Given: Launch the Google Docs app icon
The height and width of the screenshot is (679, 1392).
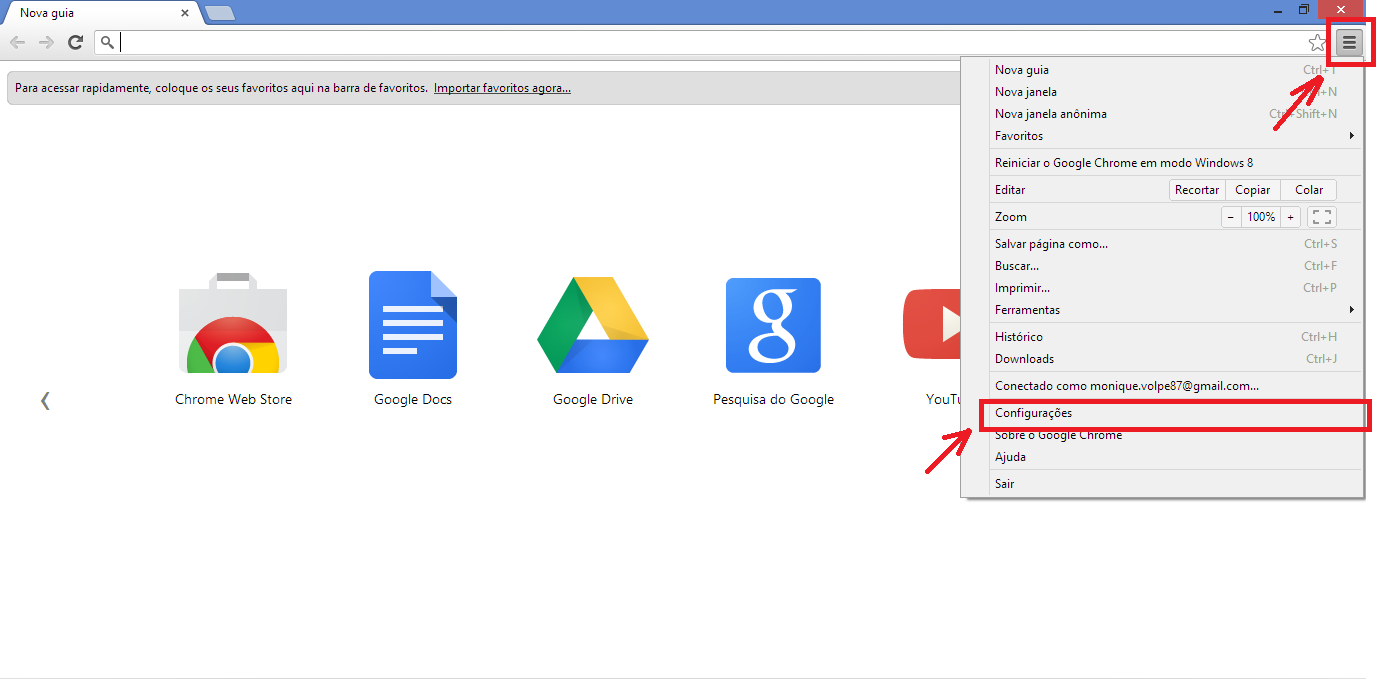Looking at the screenshot, I should click(x=413, y=325).
